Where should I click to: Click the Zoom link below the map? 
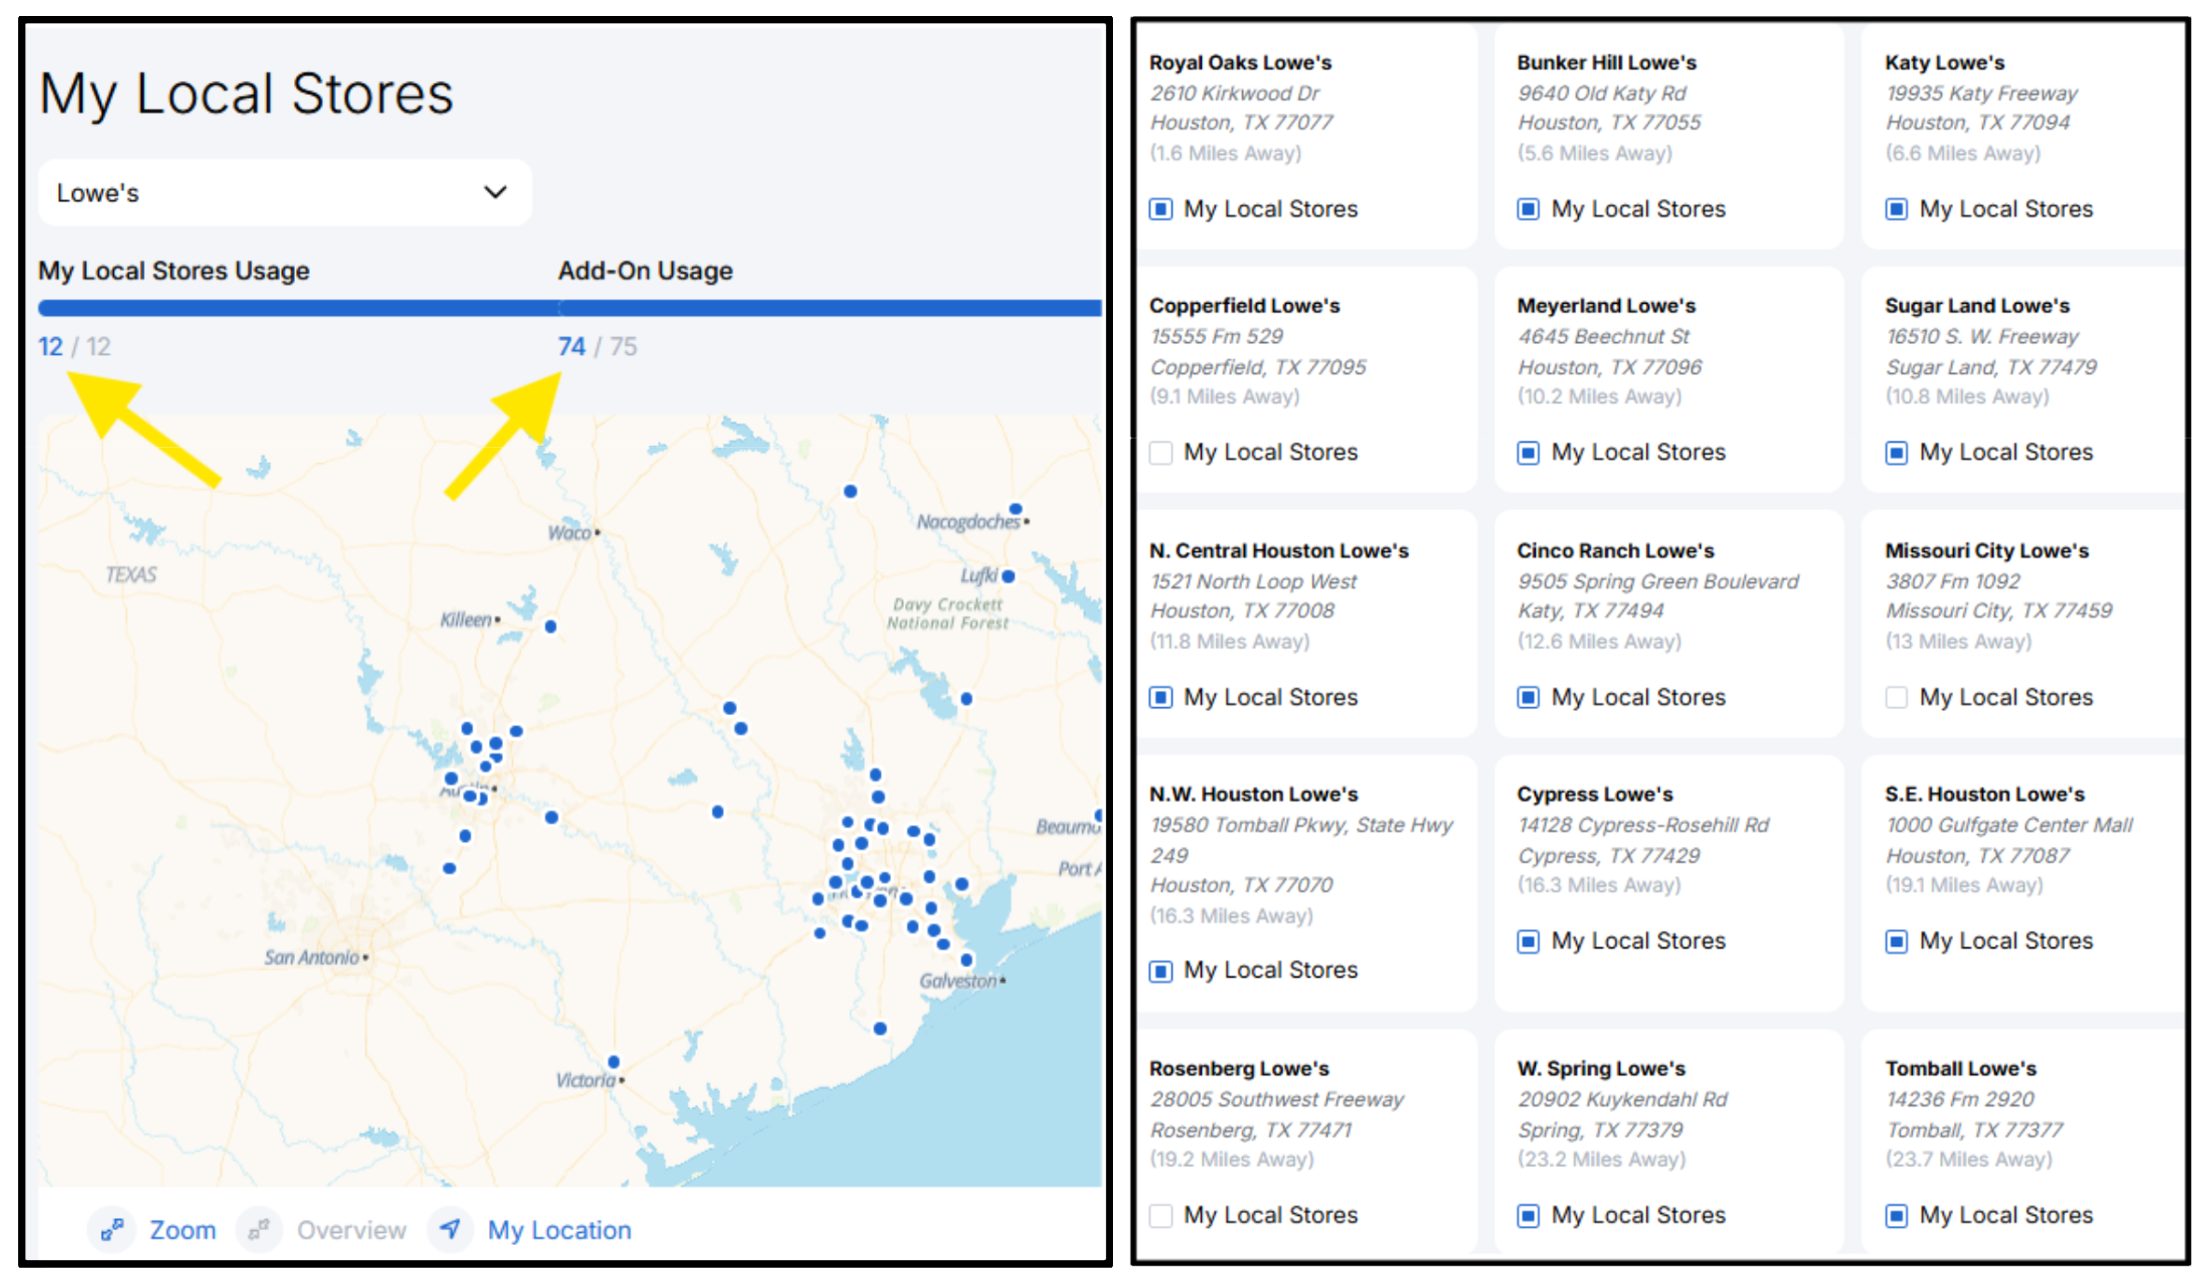click(x=182, y=1229)
